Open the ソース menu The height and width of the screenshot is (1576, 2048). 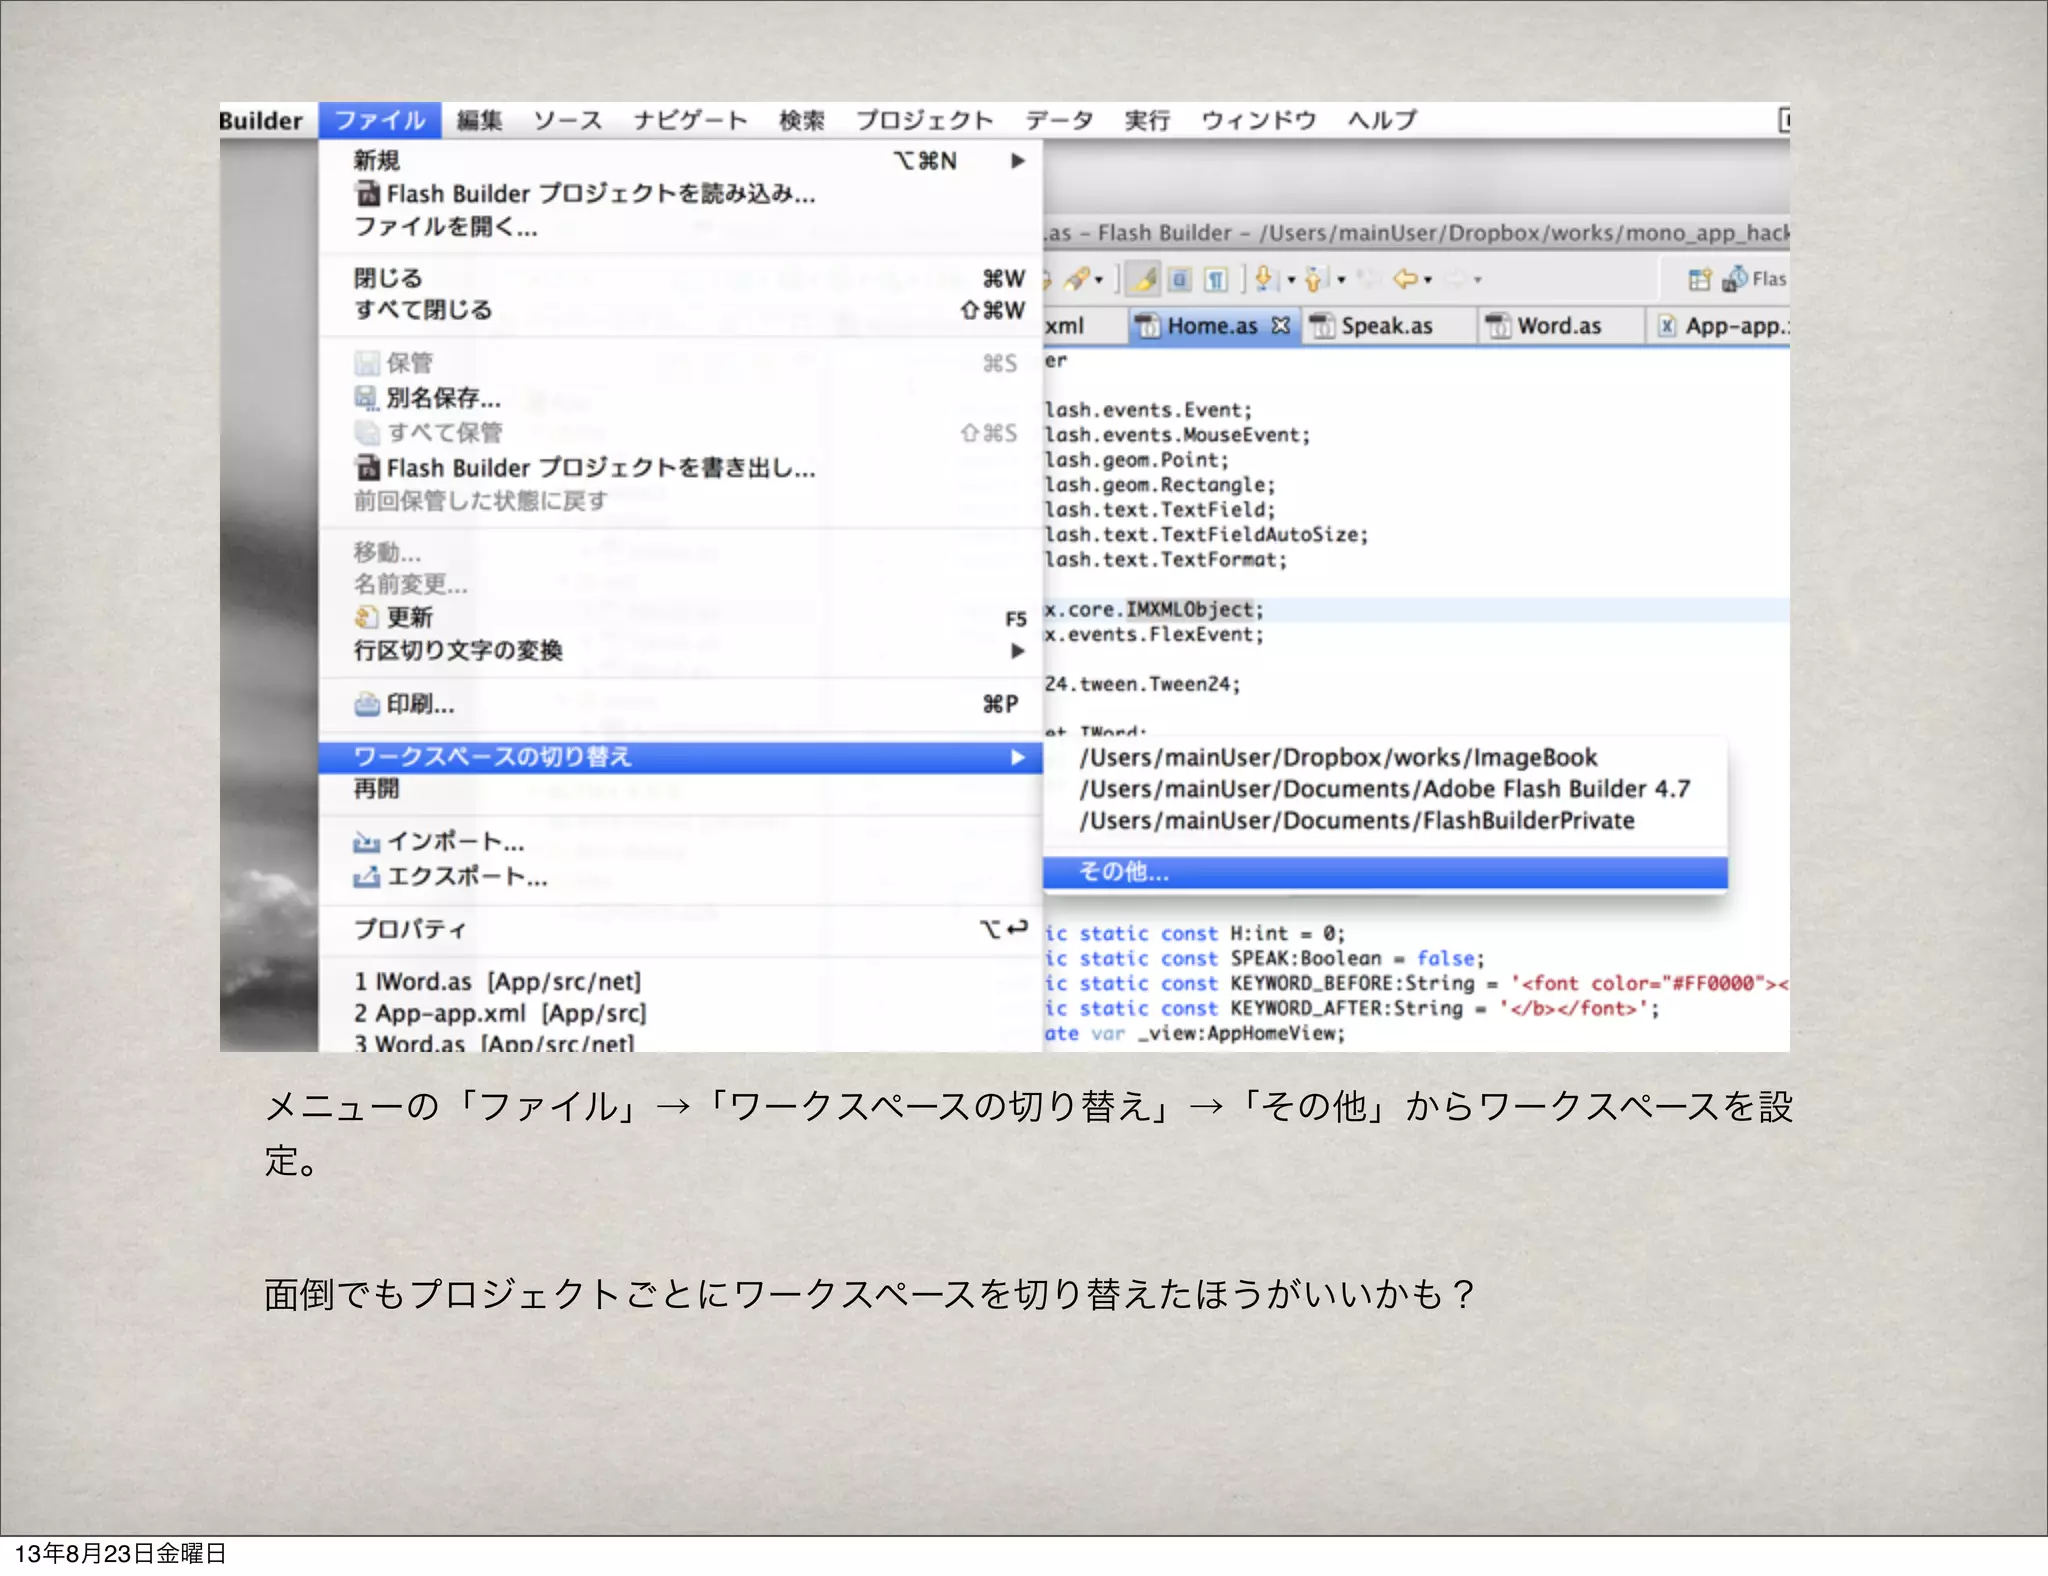(567, 120)
